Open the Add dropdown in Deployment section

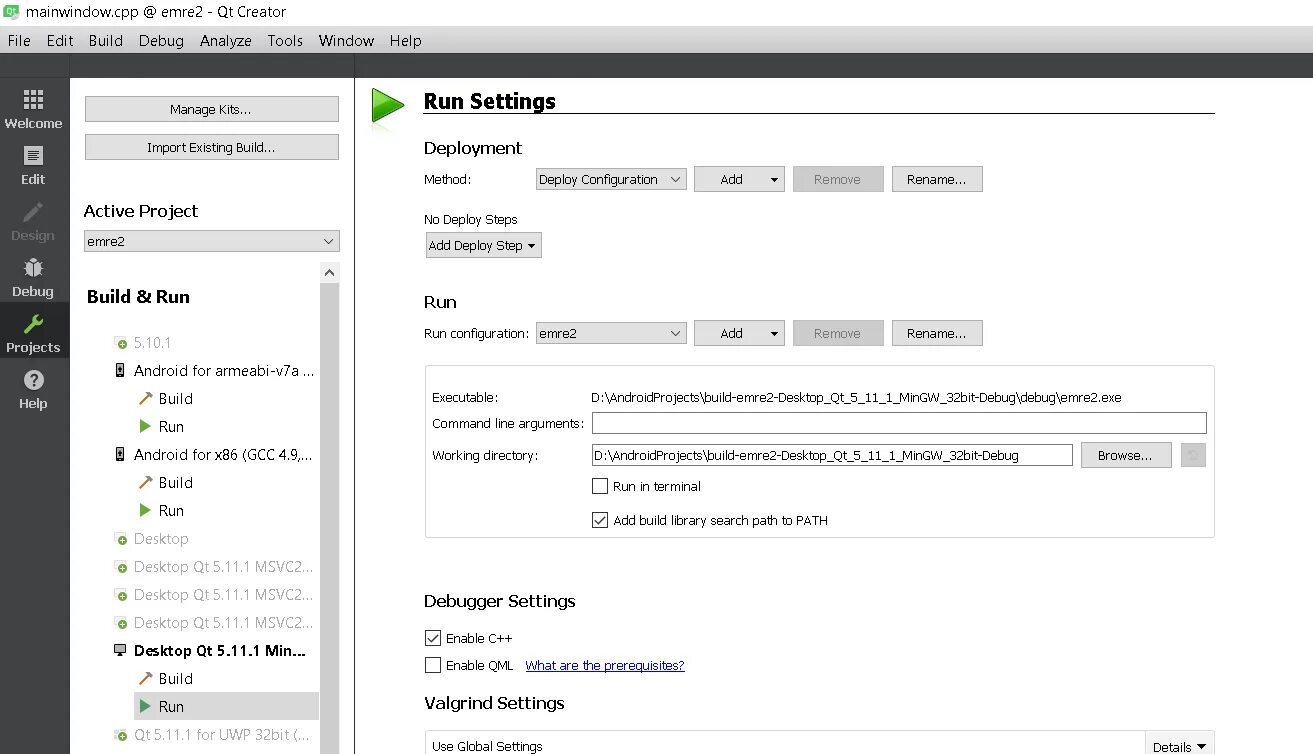pos(739,179)
